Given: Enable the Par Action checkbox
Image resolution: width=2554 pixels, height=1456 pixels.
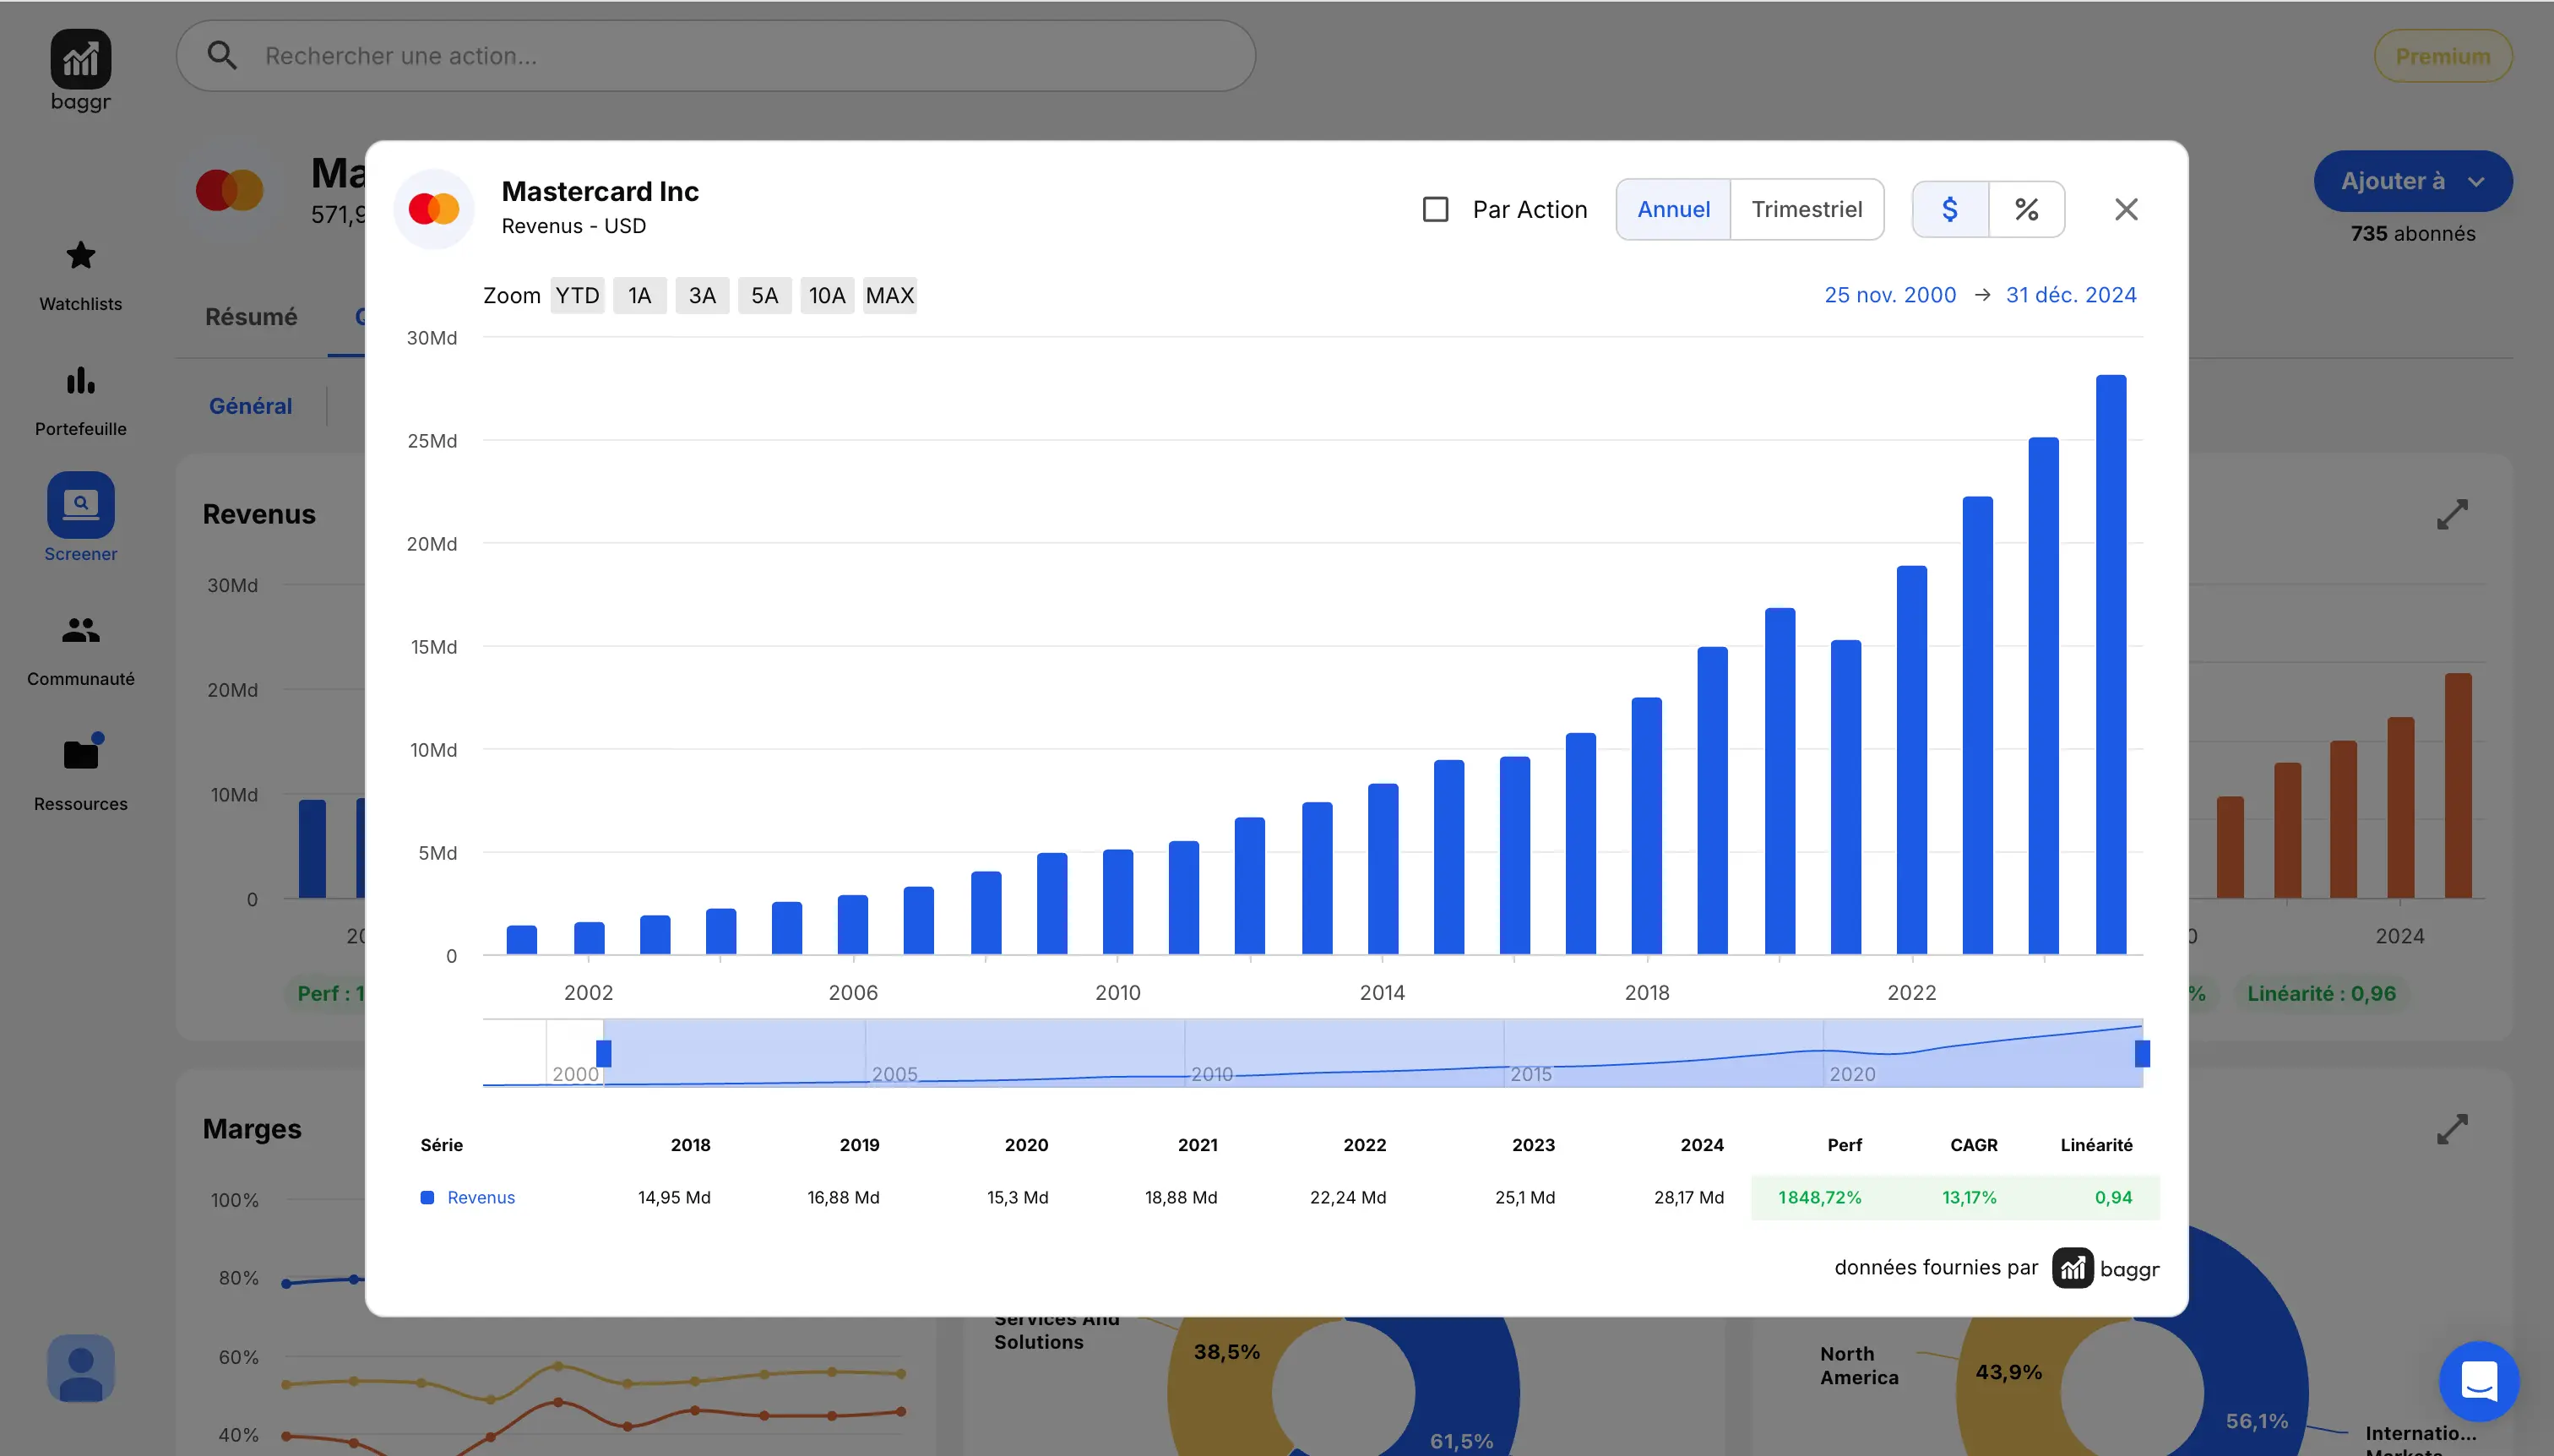Looking at the screenshot, I should click(x=1435, y=209).
